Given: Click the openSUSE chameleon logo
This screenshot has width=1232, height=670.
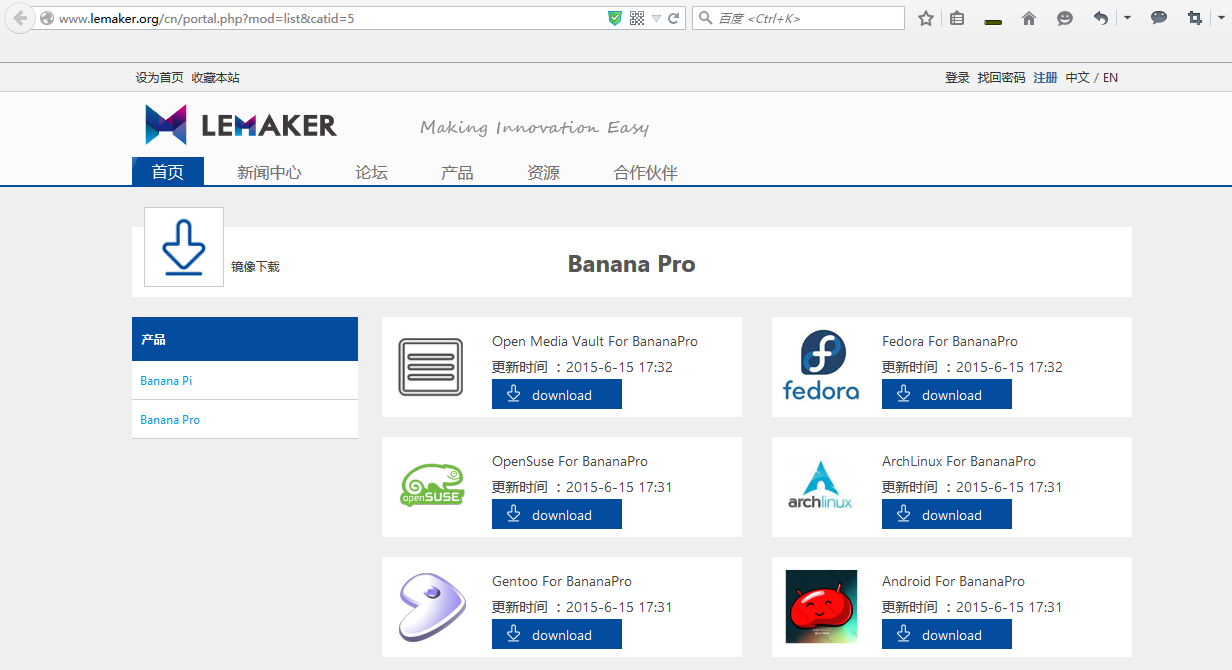Looking at the screenshot, I should pos(432,486).
